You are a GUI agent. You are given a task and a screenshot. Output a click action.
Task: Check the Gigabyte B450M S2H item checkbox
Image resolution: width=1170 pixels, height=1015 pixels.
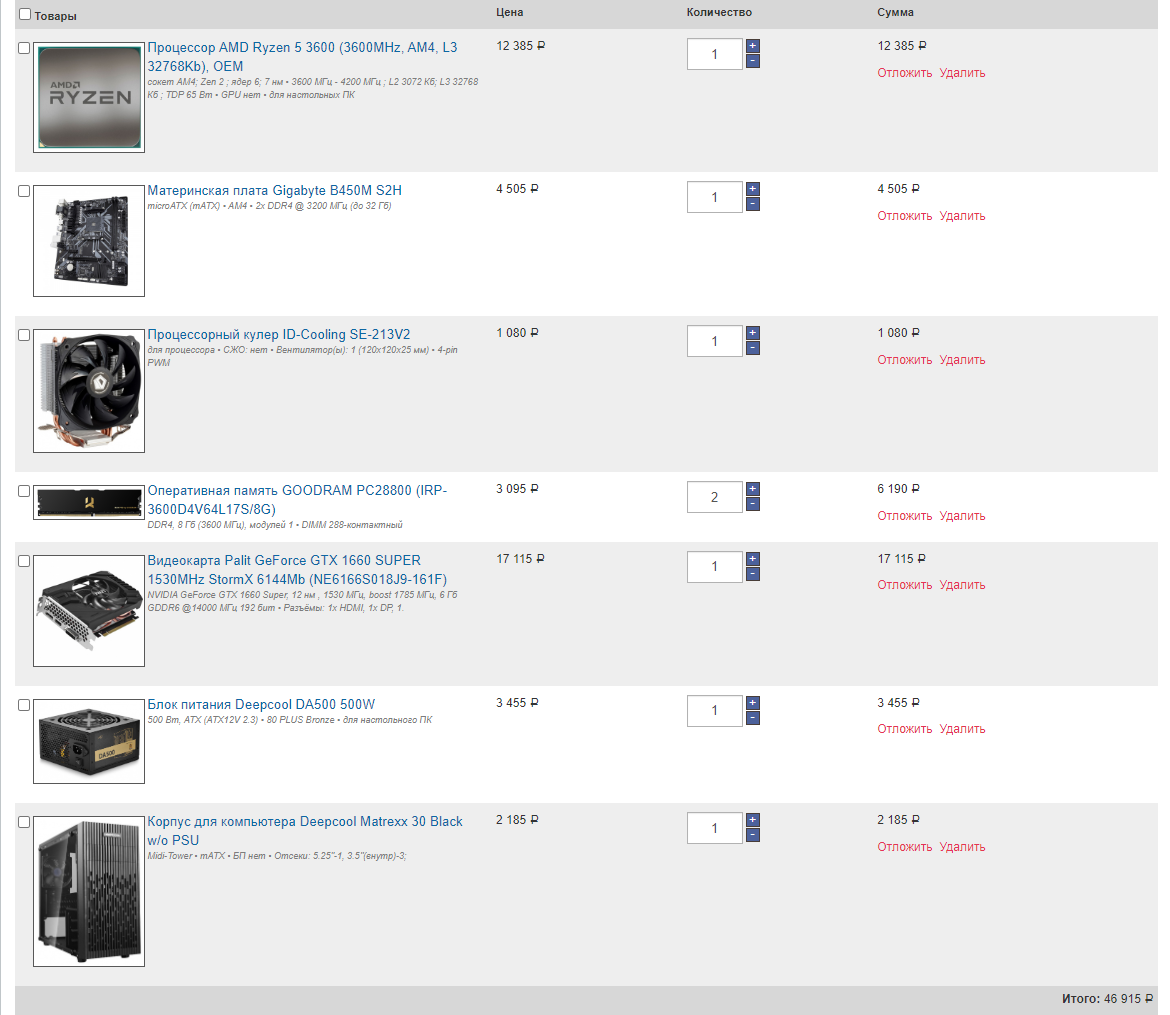coord(24,191)
